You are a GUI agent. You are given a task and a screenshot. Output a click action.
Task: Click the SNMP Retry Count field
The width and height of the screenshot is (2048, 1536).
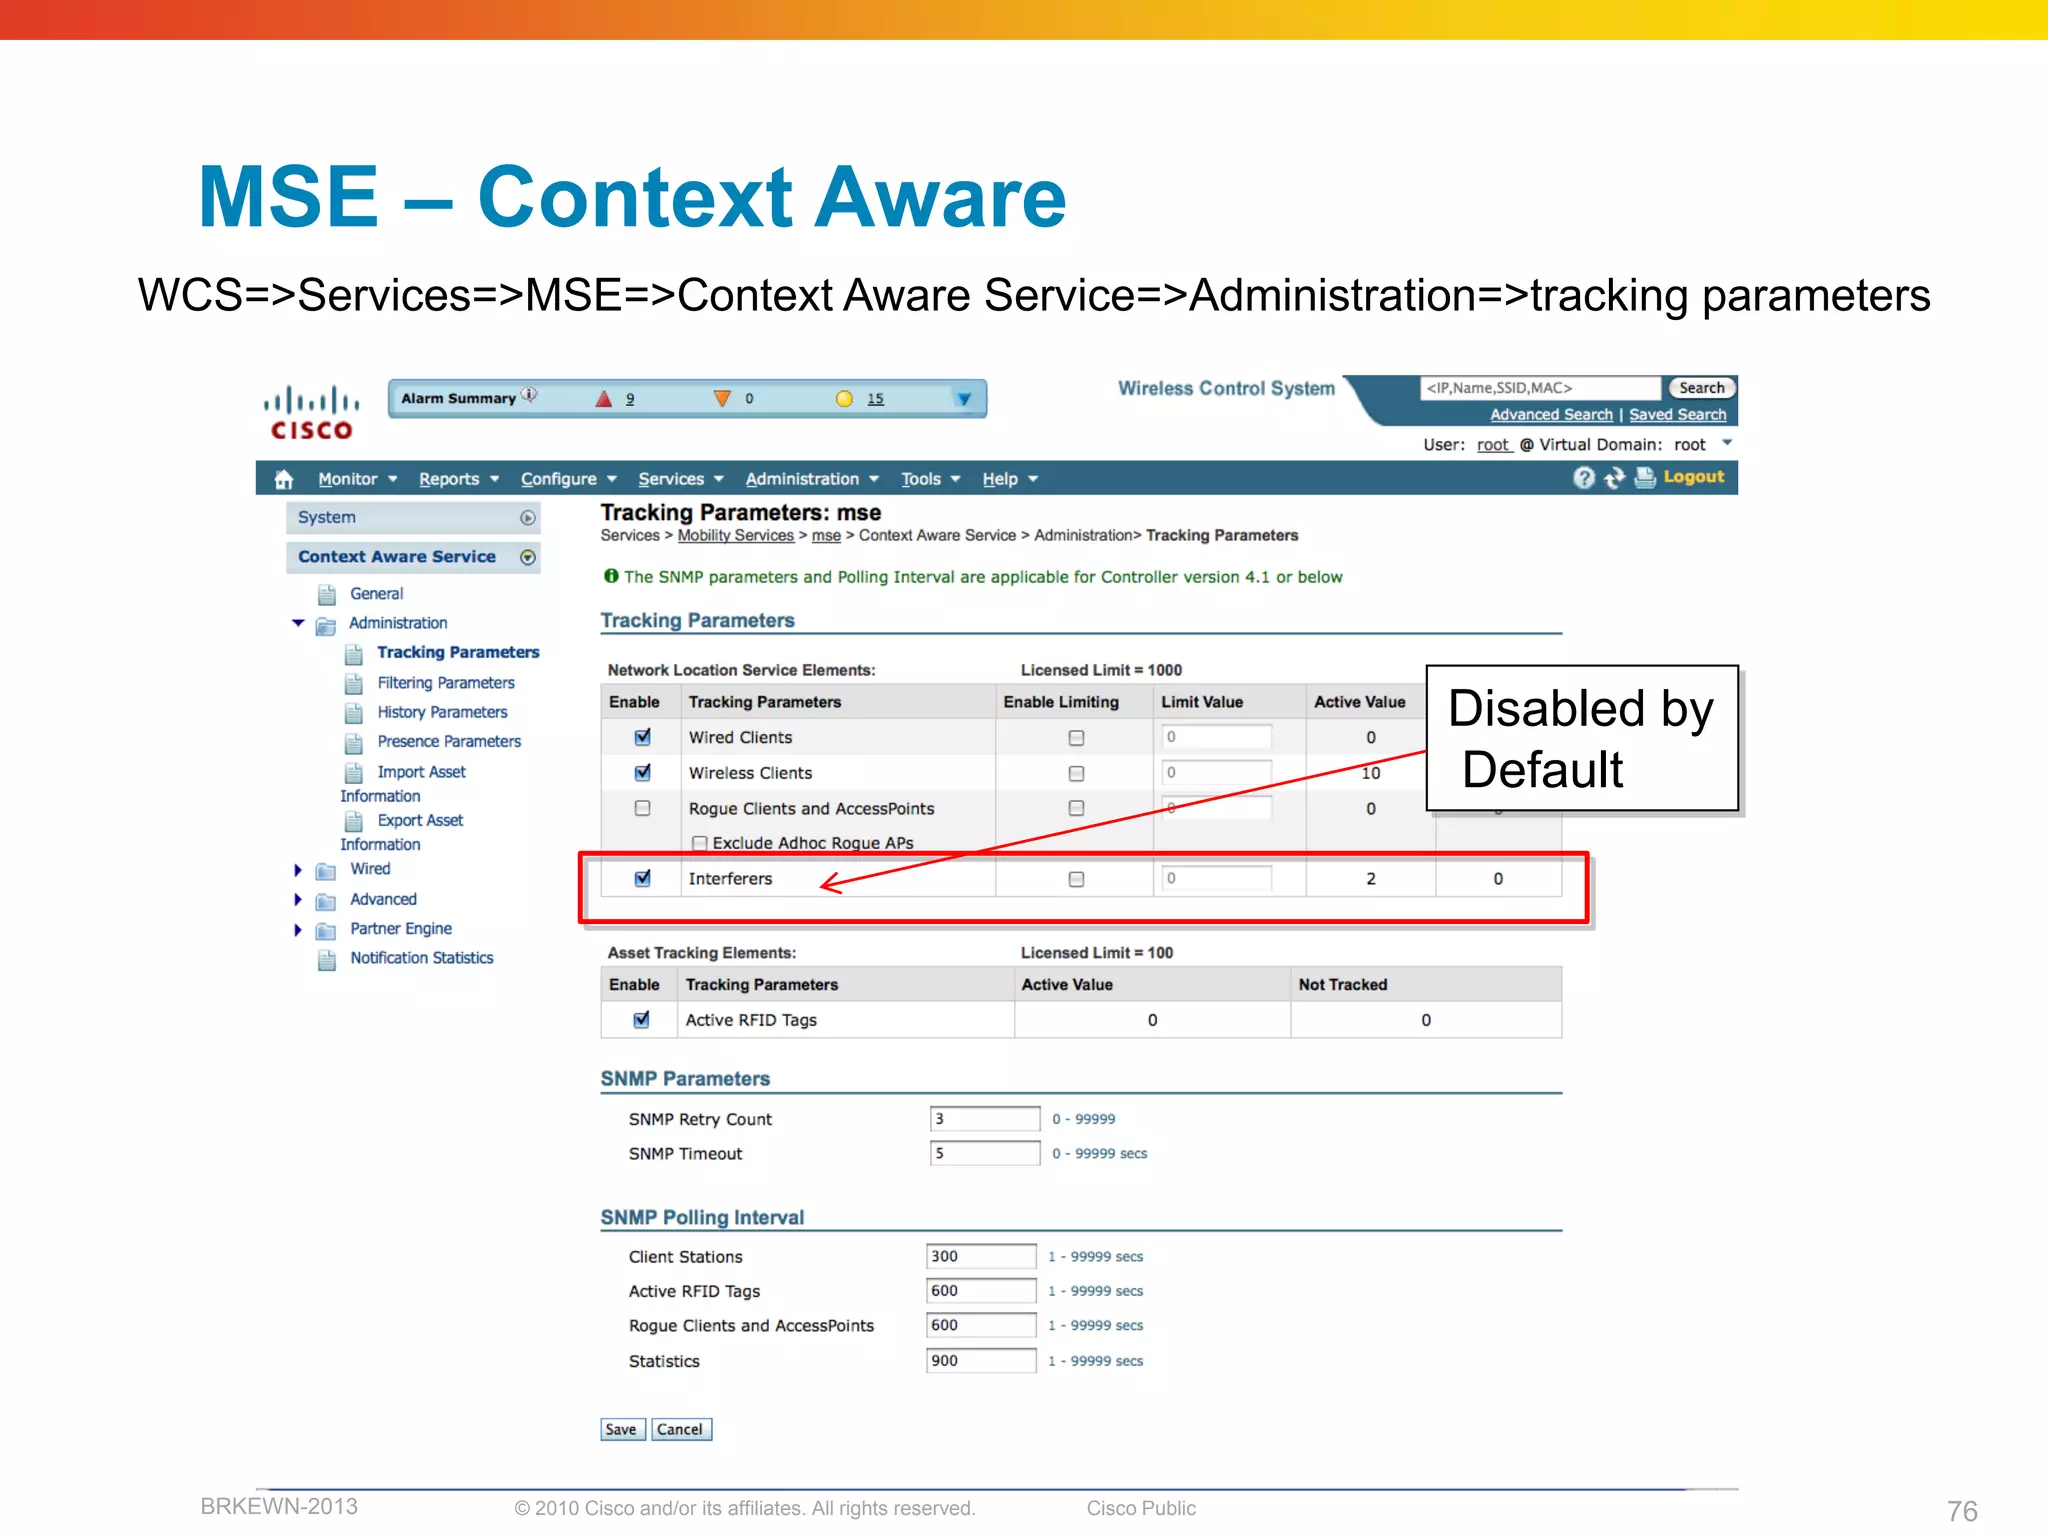pyautogui.click(x=984, y=1119)
